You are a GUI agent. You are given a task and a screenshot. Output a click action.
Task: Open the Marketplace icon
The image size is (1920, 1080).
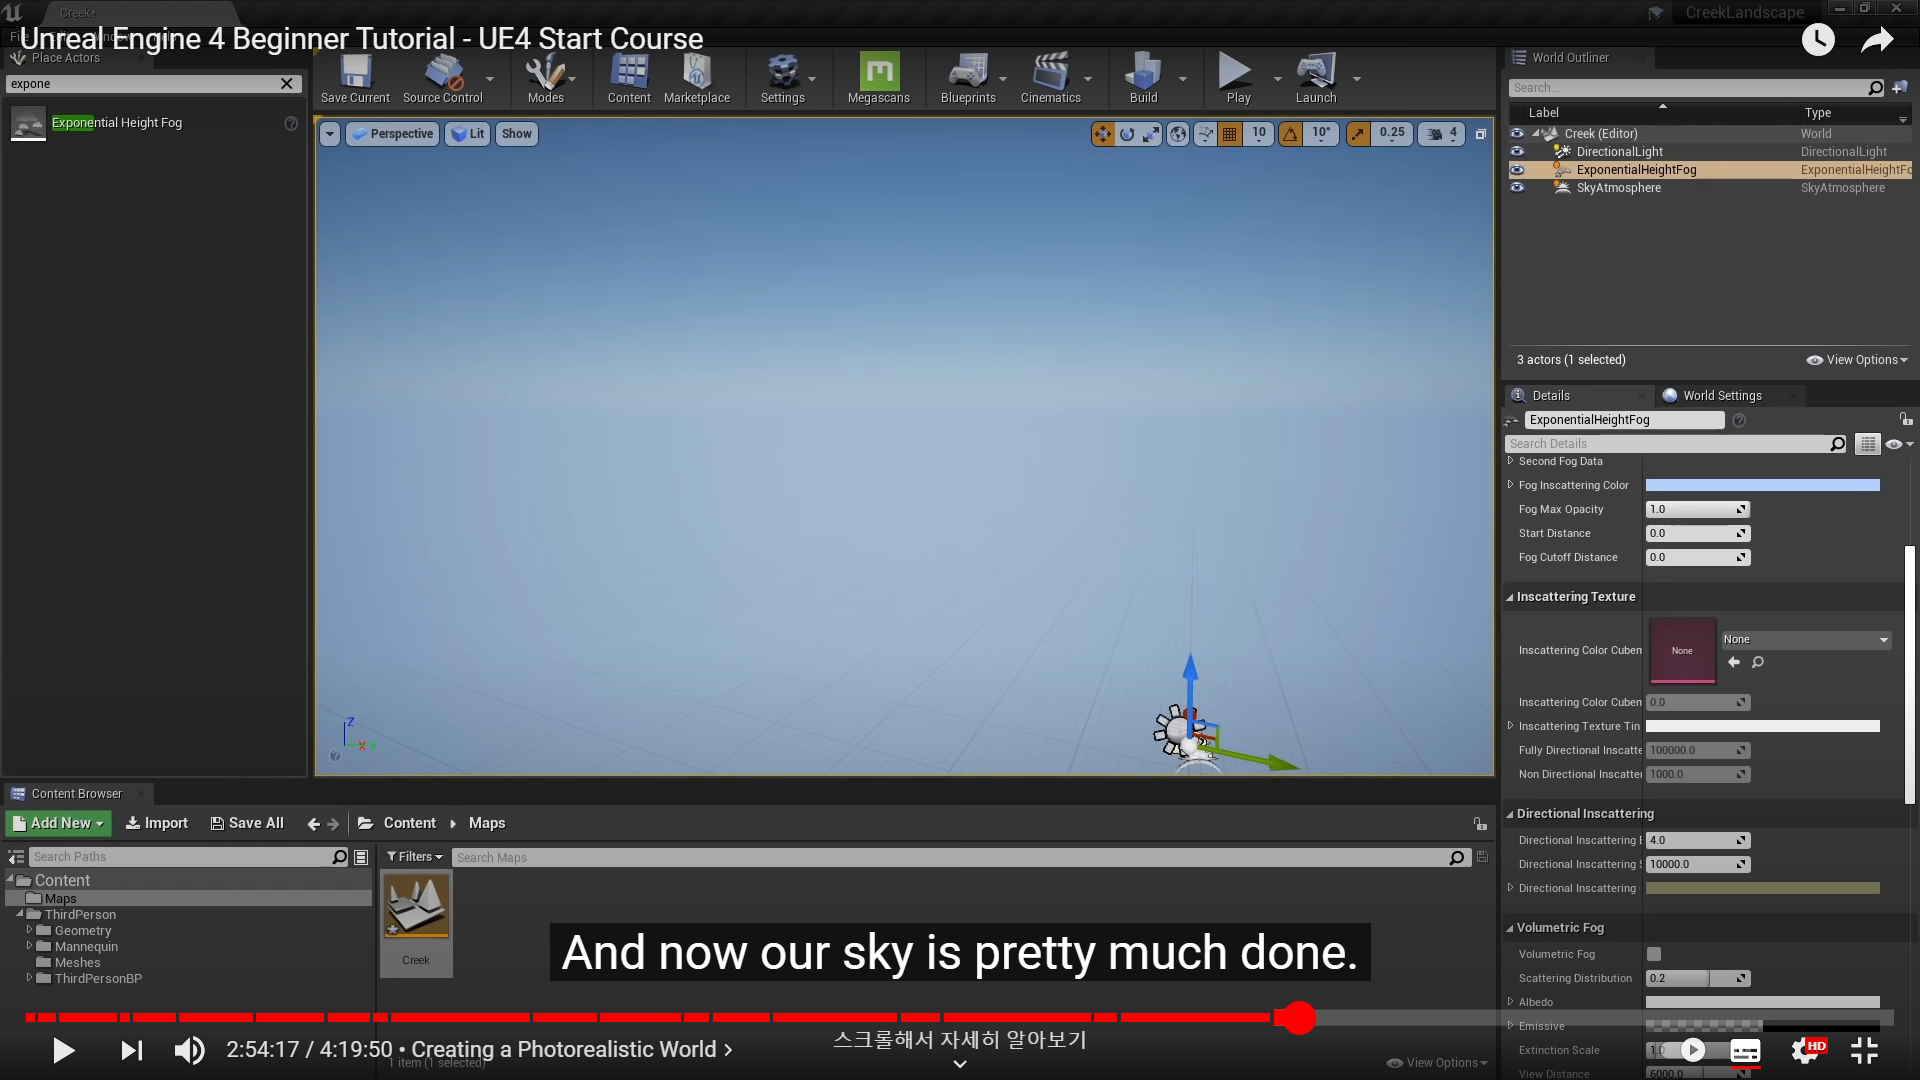tap(696, 73)
